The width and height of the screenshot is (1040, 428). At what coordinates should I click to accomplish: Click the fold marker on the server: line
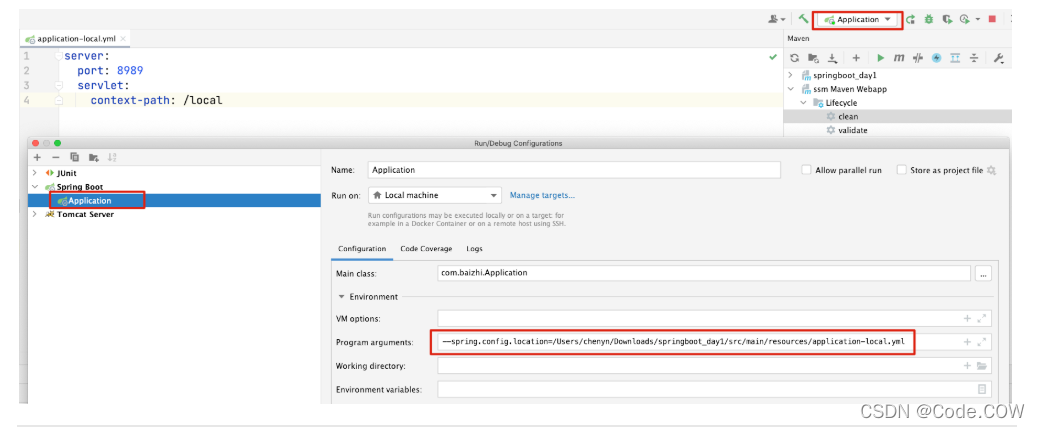58,57
